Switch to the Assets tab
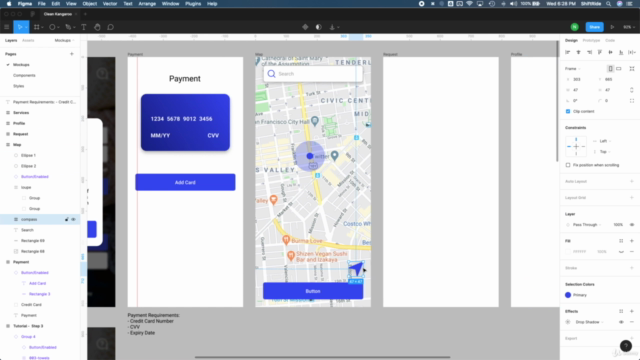Image resolution: width=640 pixels, height=360 pixels. pyautogui.click(x=28, y=40)
